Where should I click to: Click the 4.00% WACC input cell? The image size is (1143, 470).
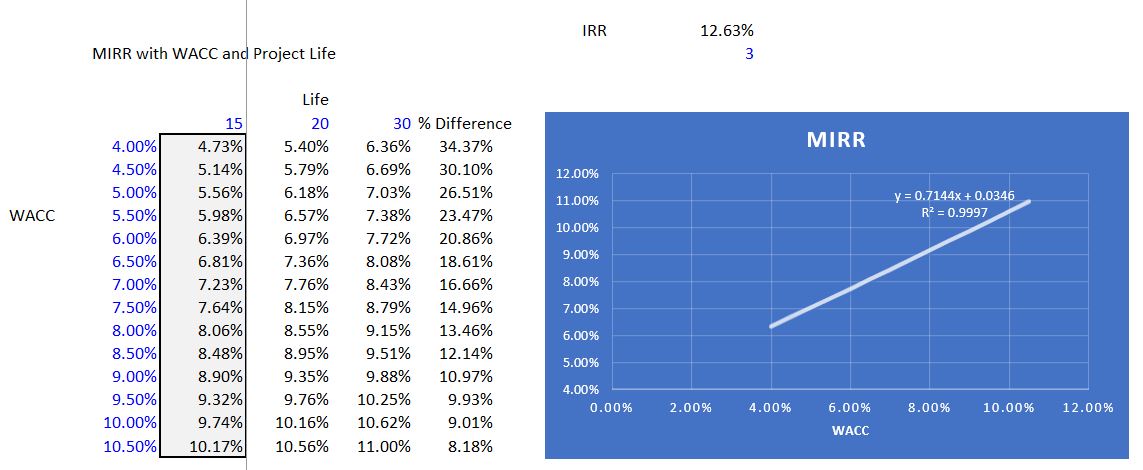(134, 147)
